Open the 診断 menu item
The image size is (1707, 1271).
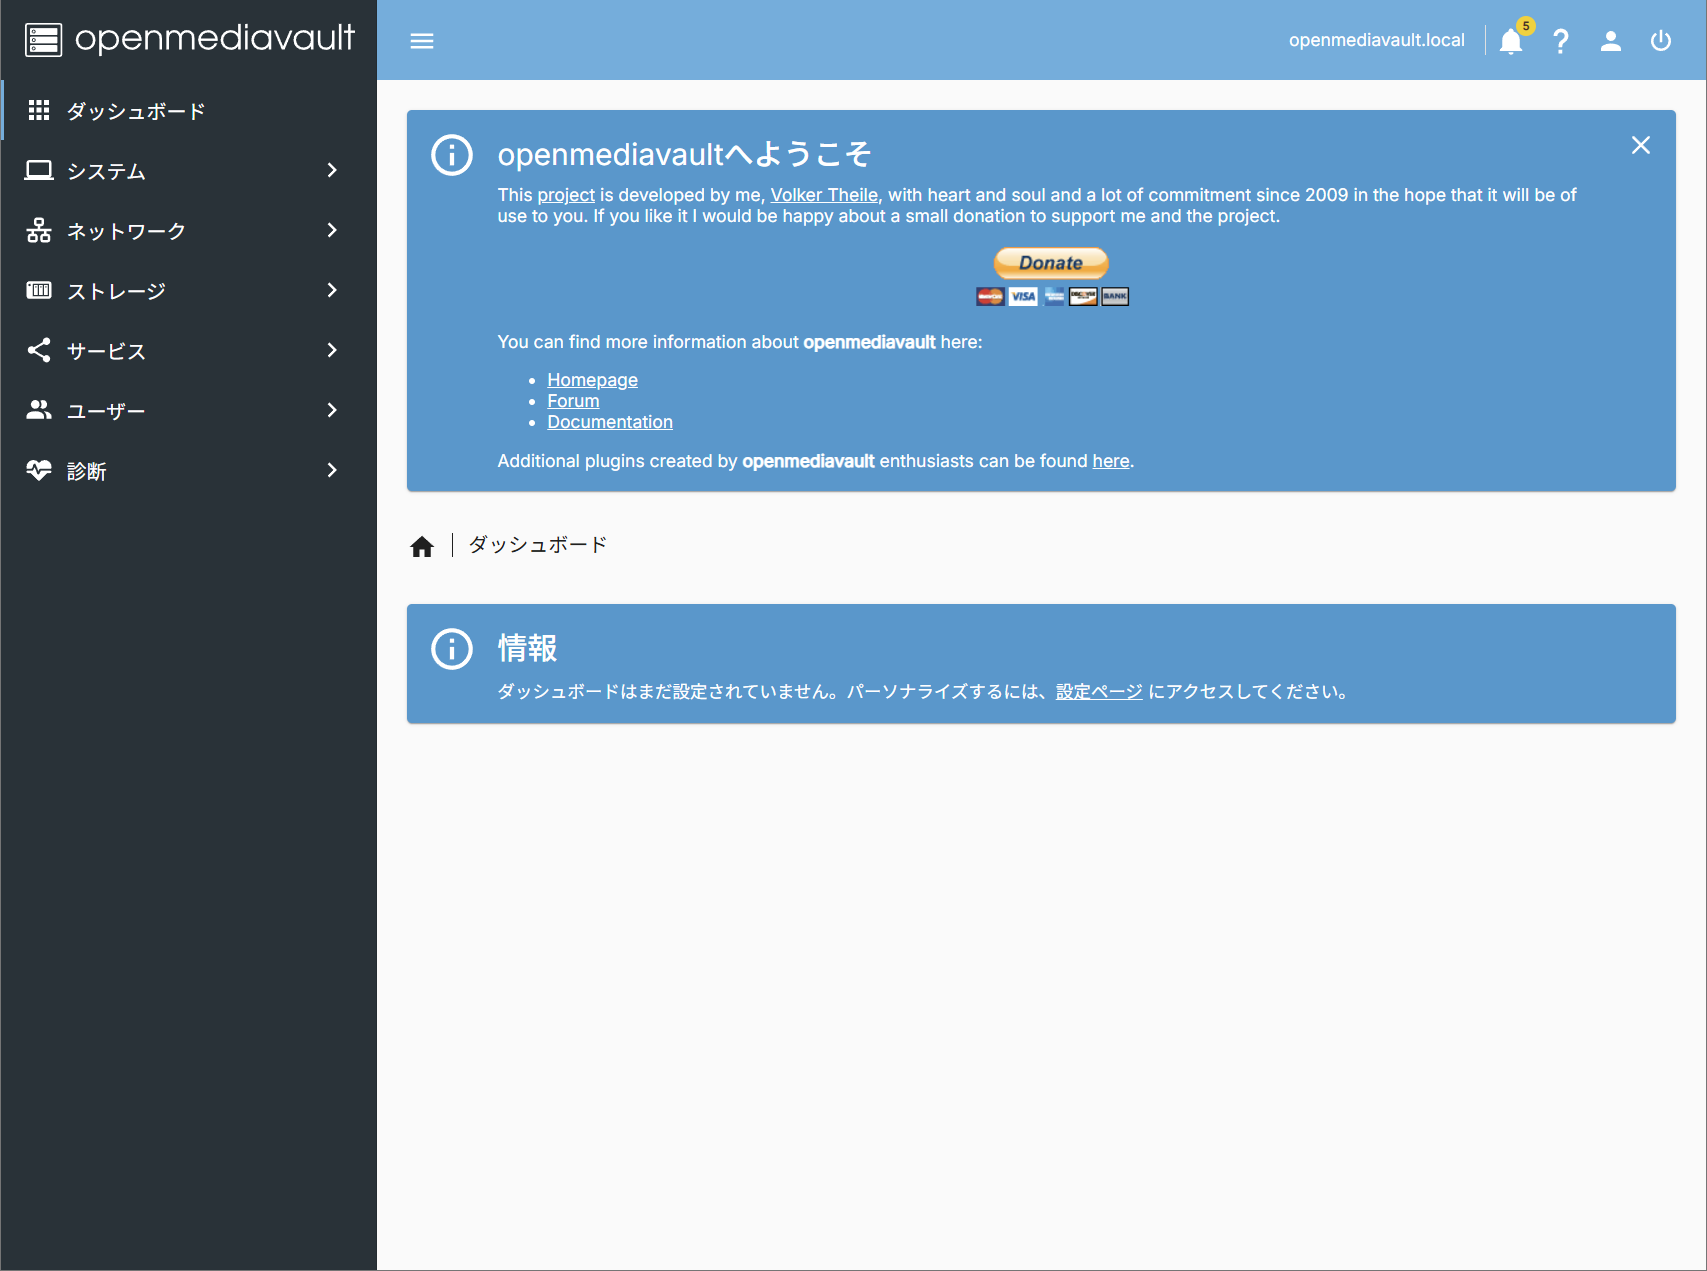189,470
